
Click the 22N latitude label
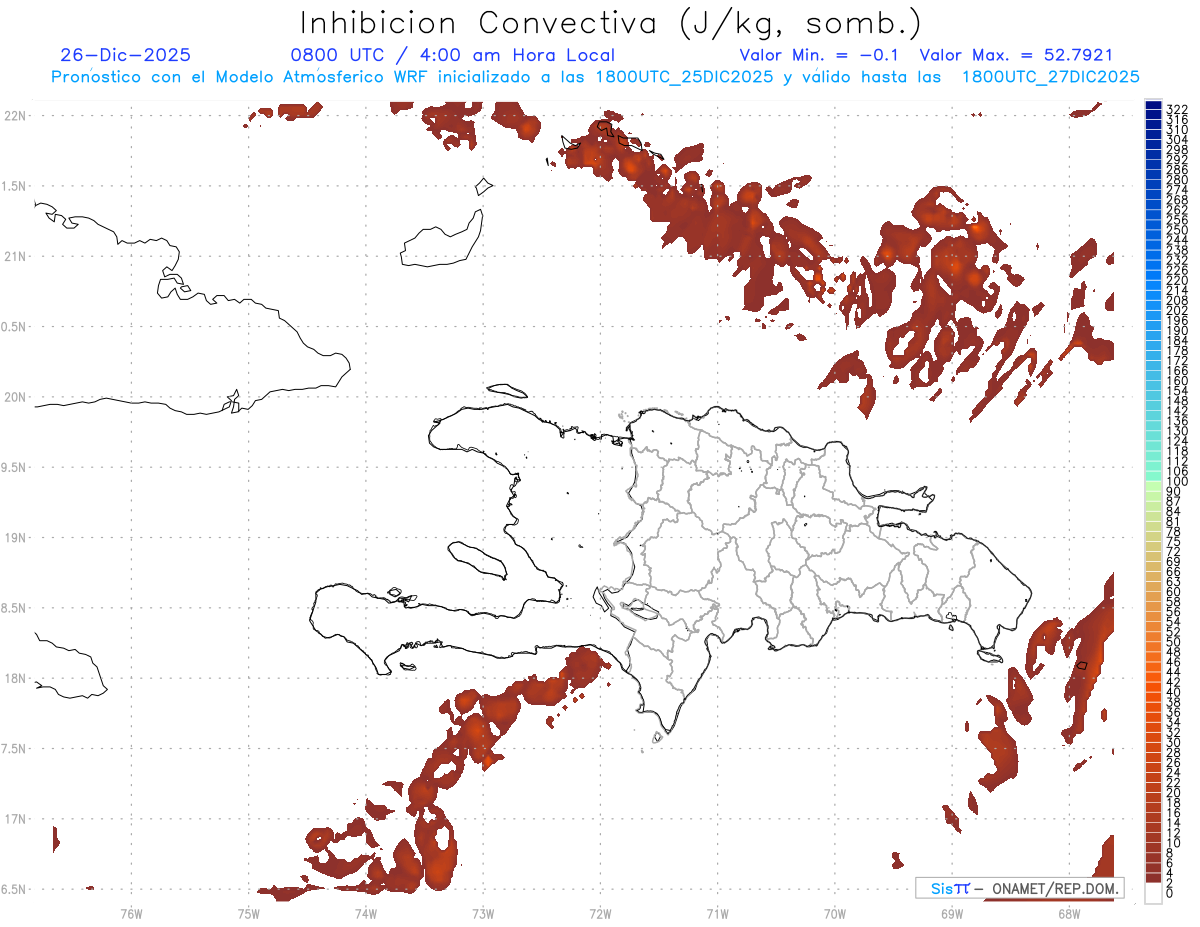[14, 116]
